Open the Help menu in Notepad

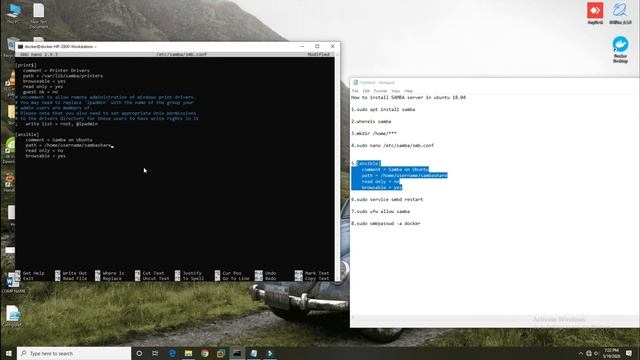click(408, 91)
